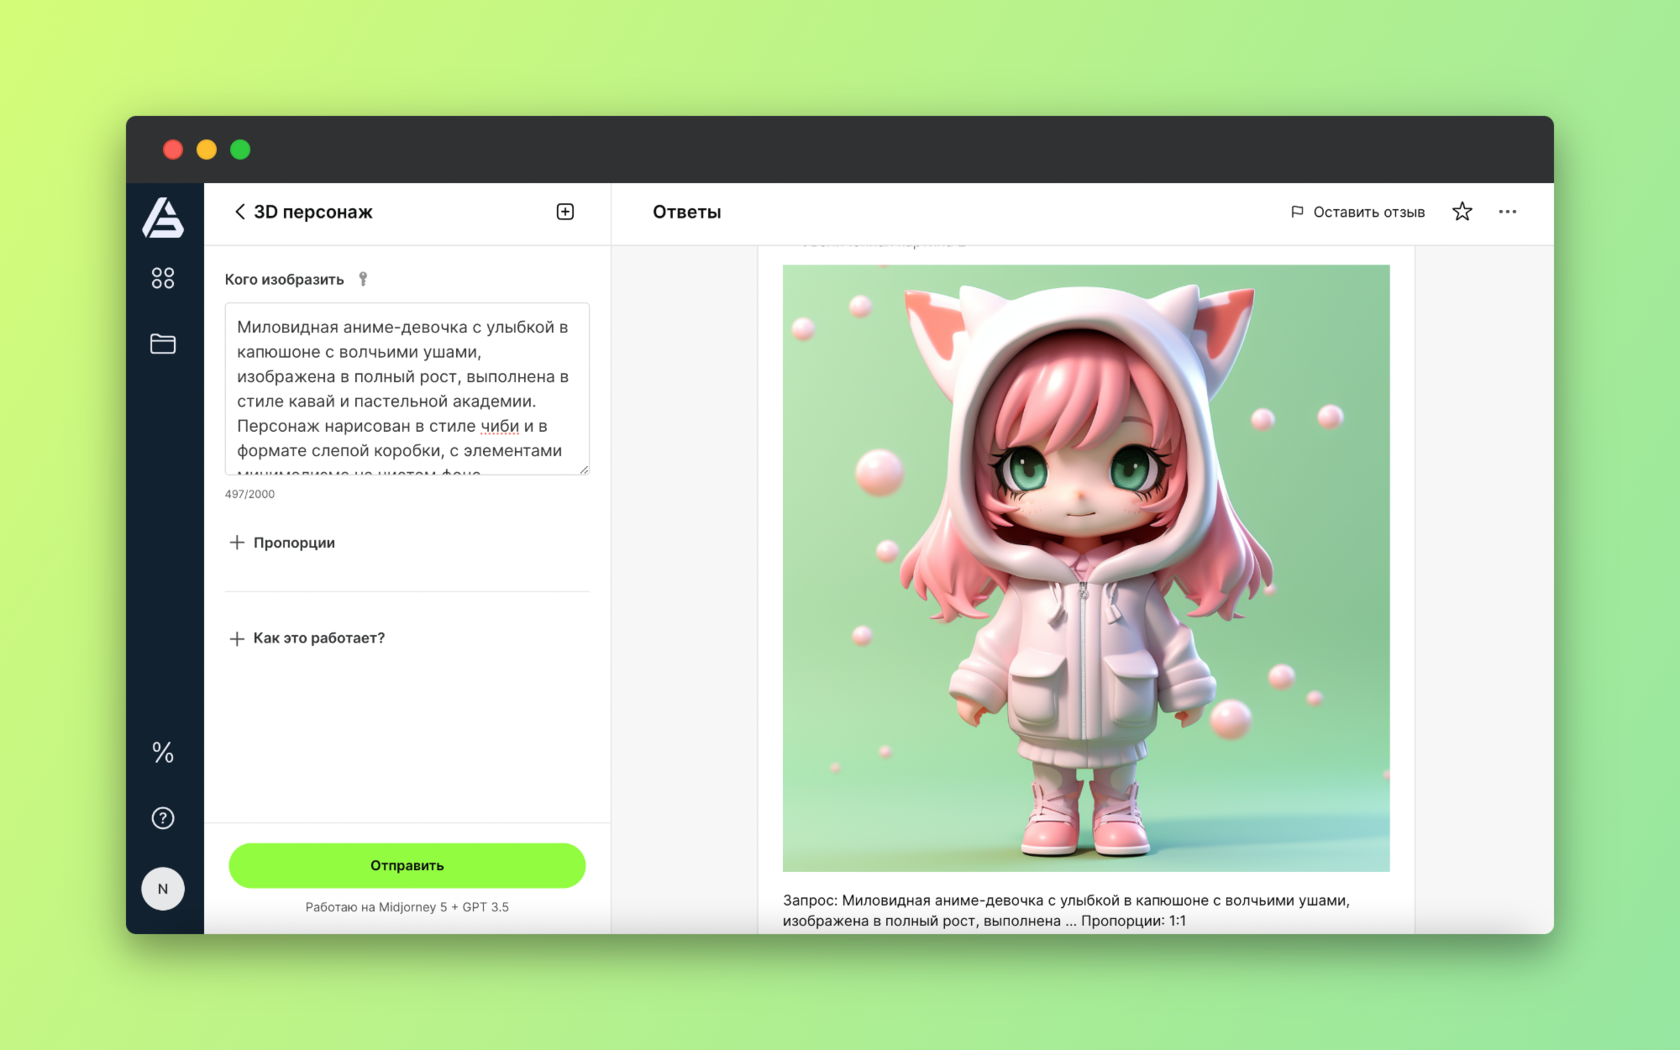Click the flag icon for feedback
This screenshot has height=1050, width=1680.
point(1297,212)
